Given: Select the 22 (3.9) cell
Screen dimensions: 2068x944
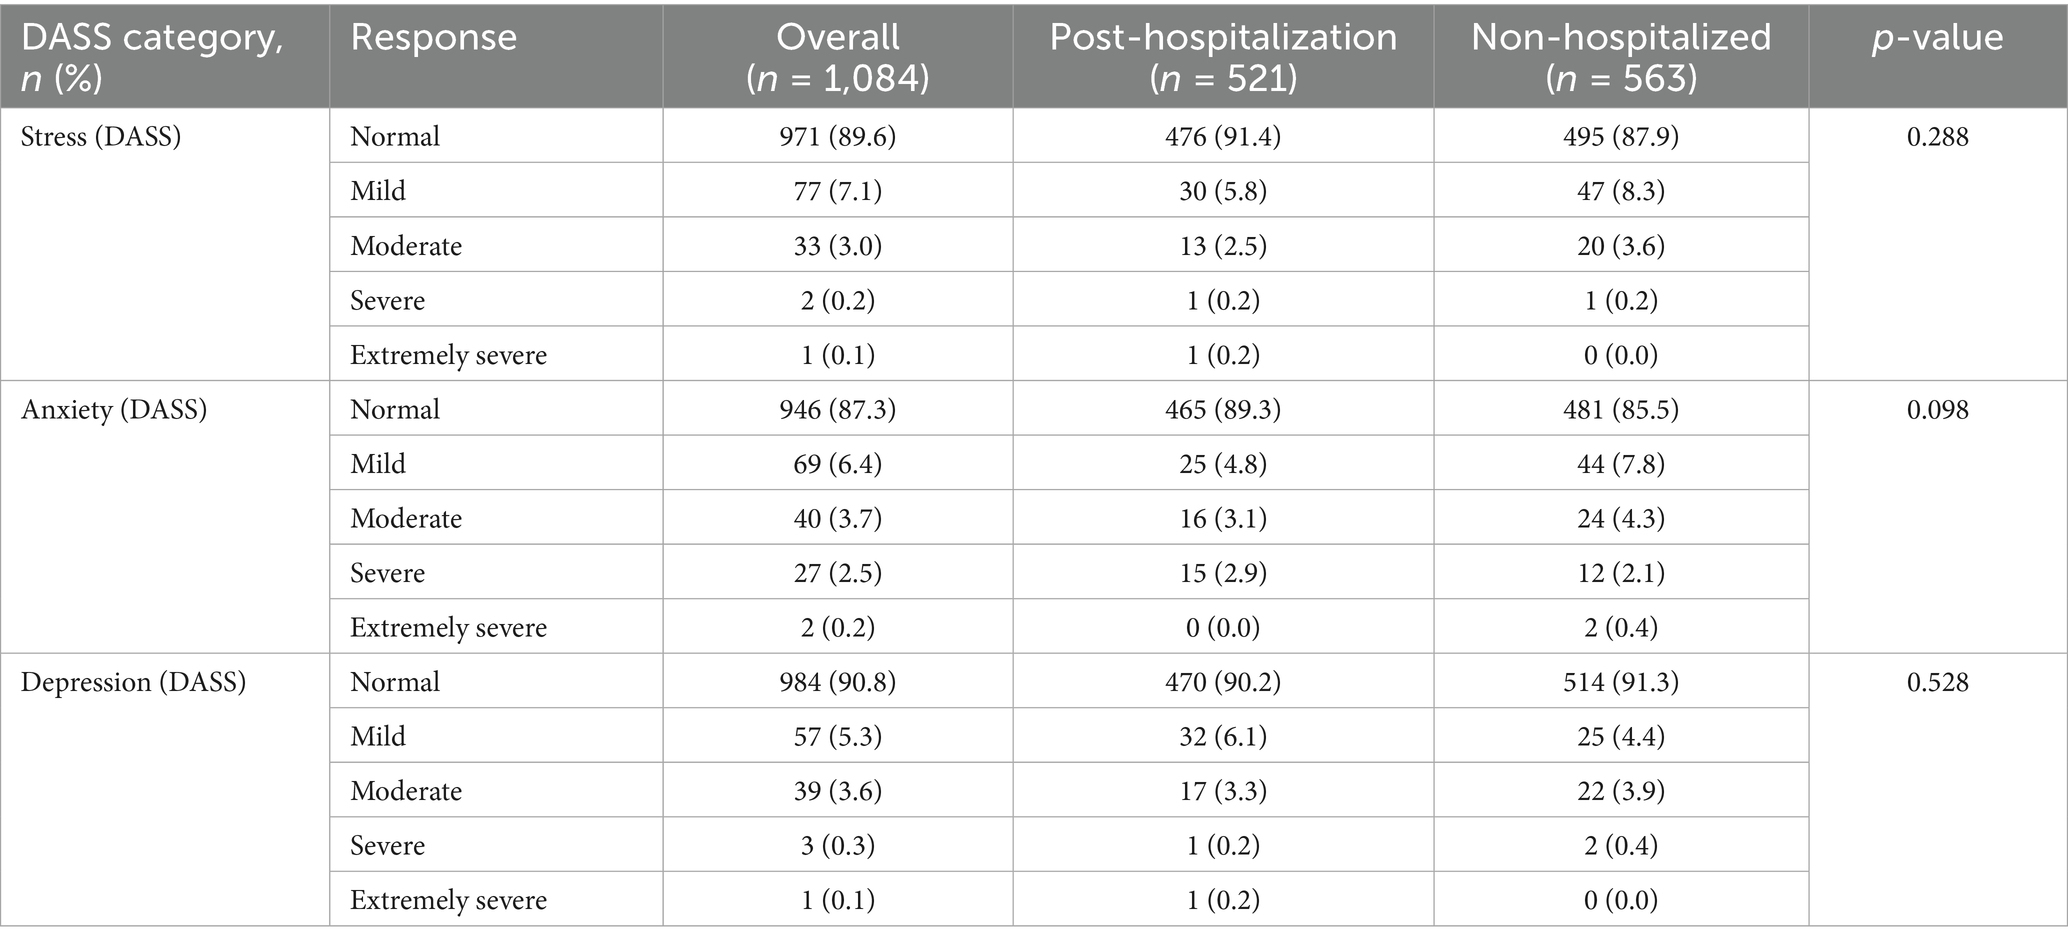Looking at the screenshot, I should point(1620,791).
